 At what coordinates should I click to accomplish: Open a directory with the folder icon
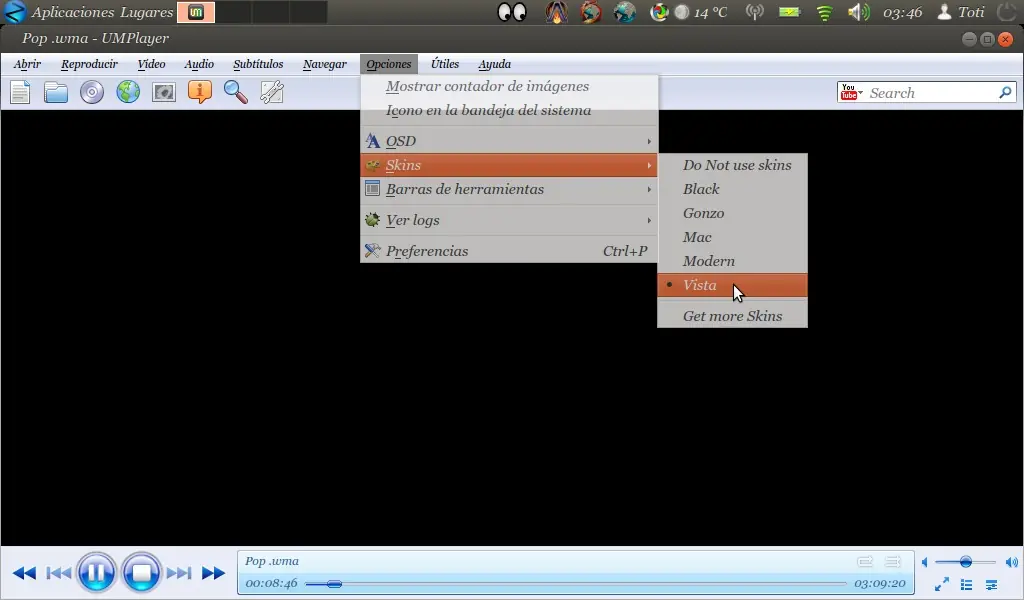[x=56, y=92]
